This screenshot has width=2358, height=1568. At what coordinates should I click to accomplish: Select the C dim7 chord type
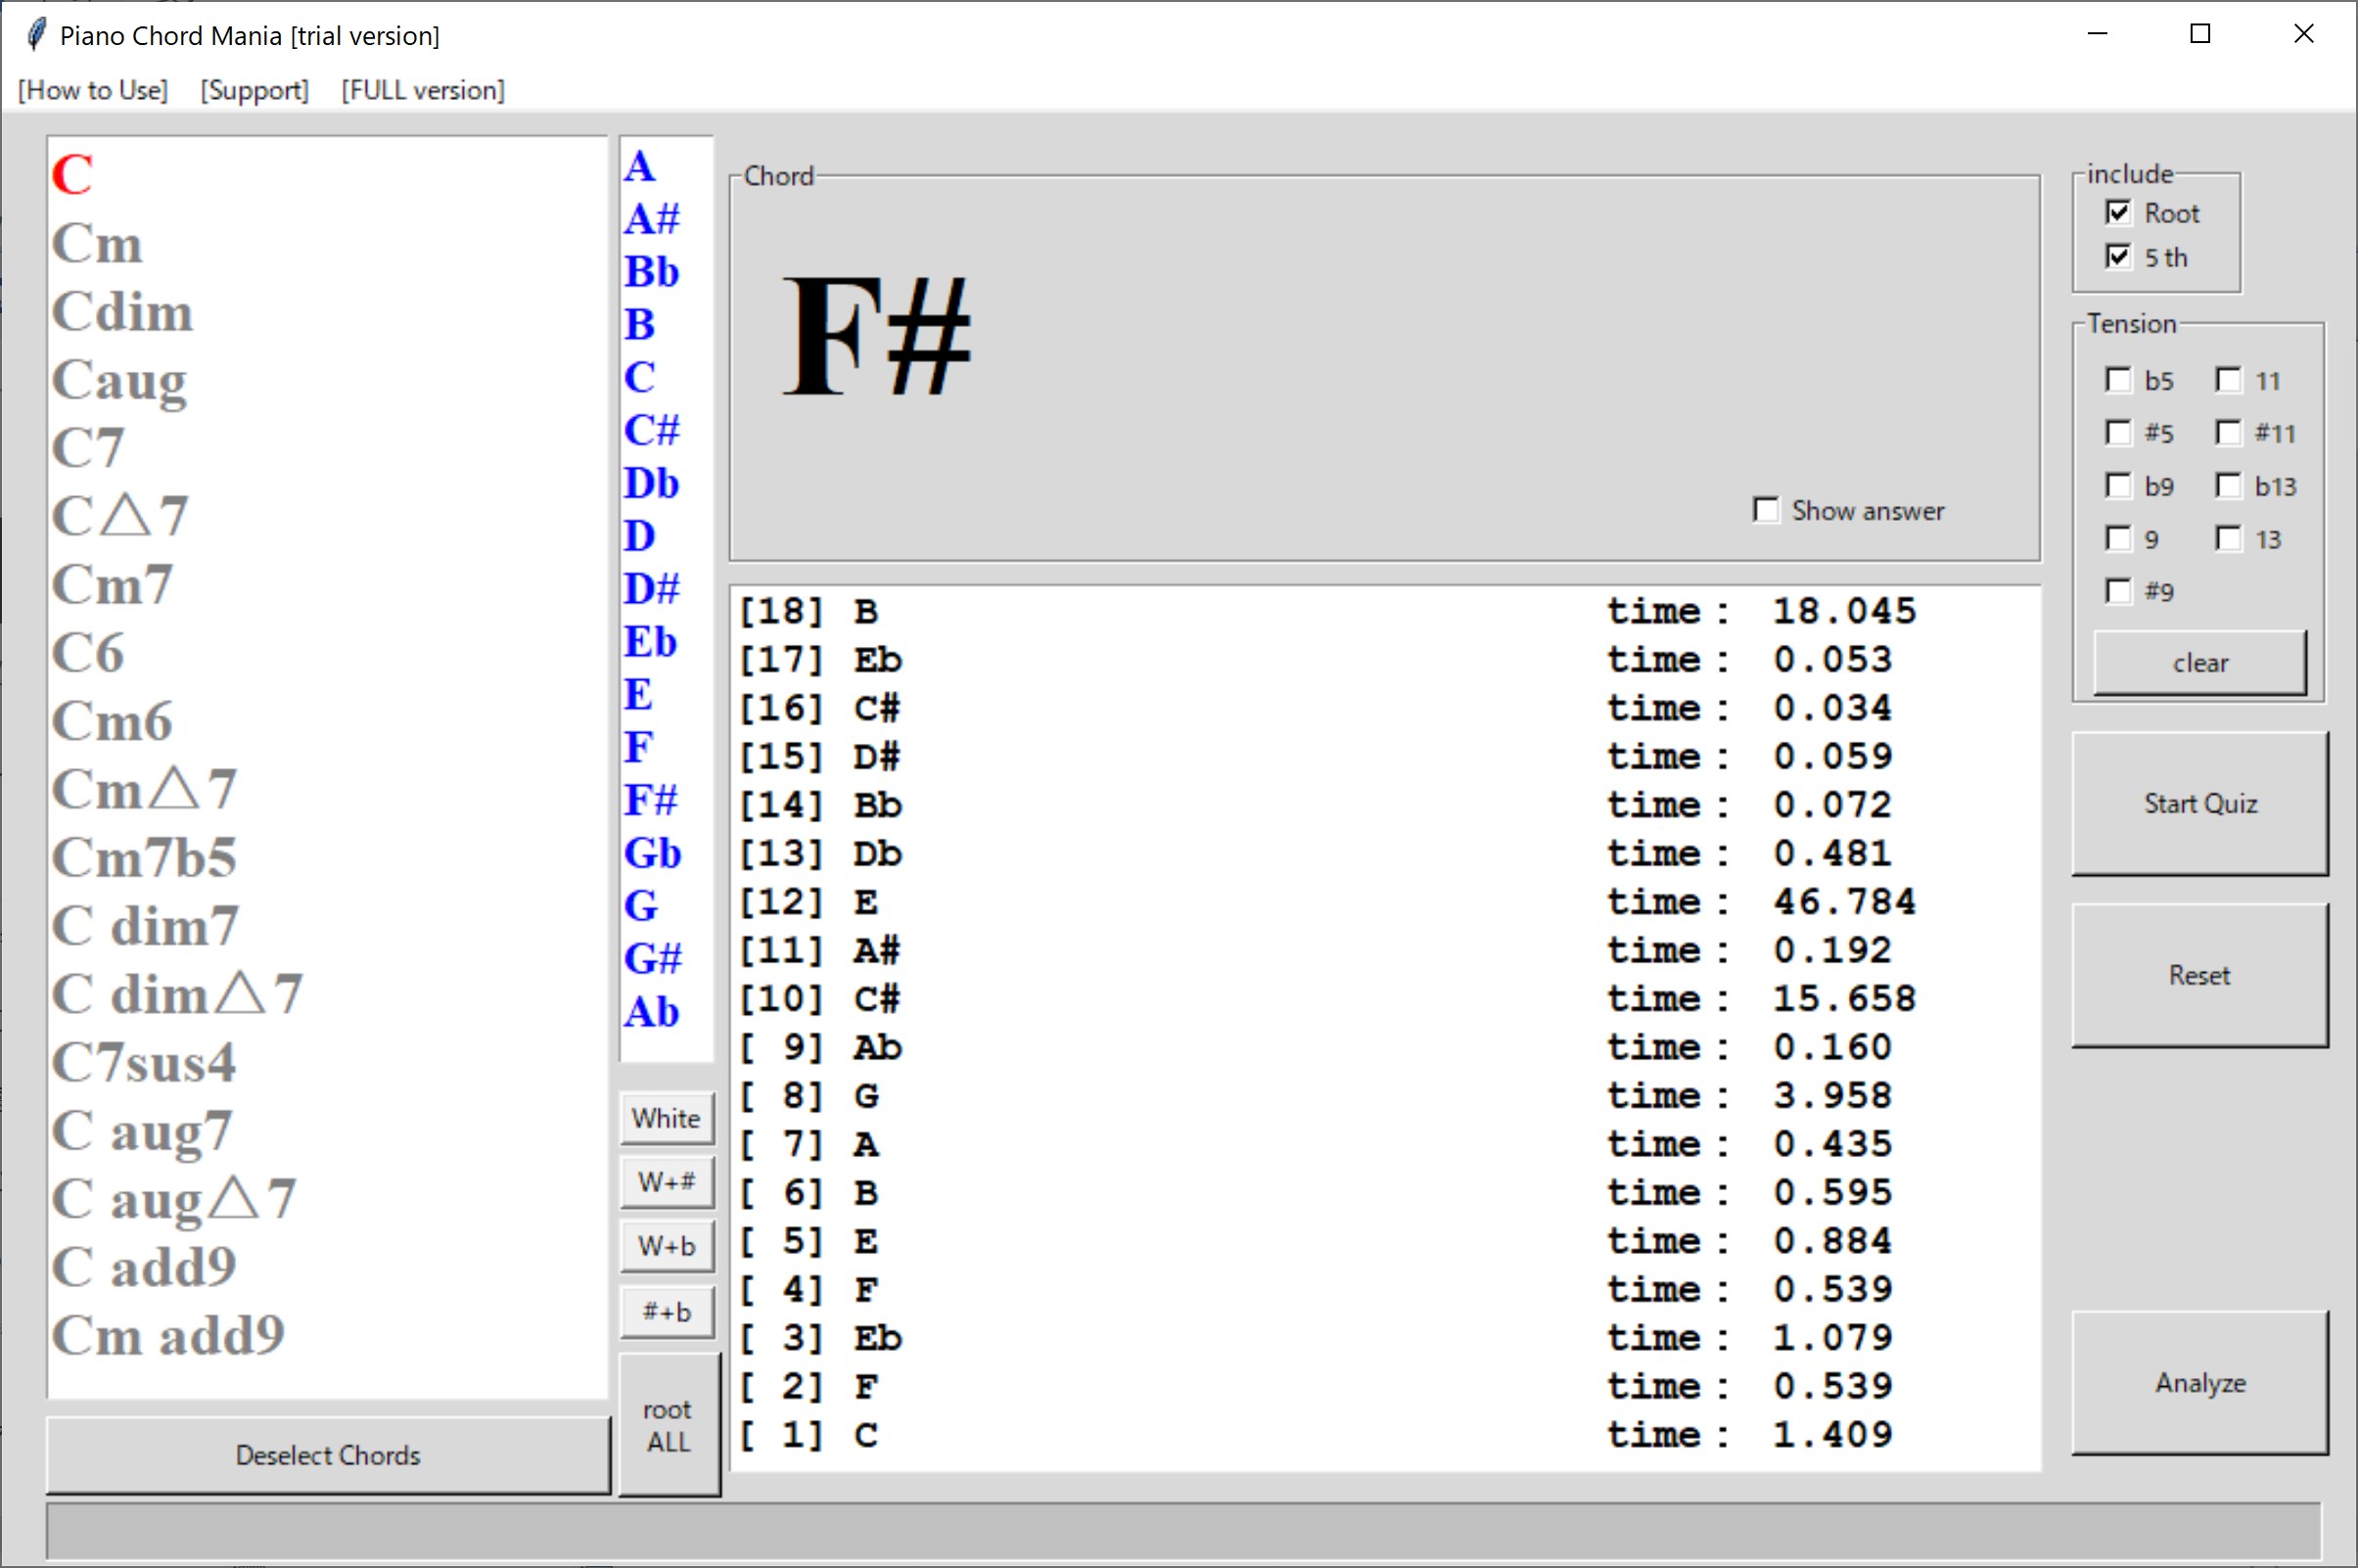[145, 926]
